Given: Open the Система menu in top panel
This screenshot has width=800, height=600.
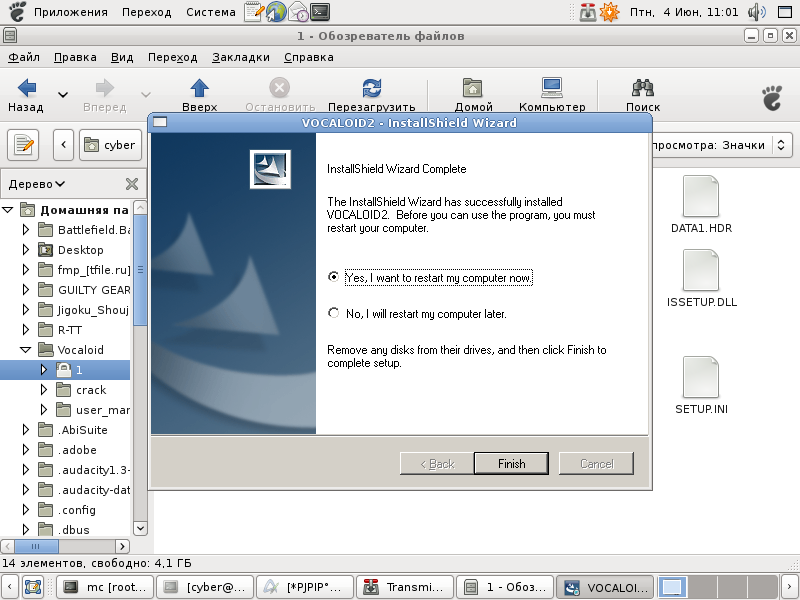Looking at the screenshot, I should point(211,12).
